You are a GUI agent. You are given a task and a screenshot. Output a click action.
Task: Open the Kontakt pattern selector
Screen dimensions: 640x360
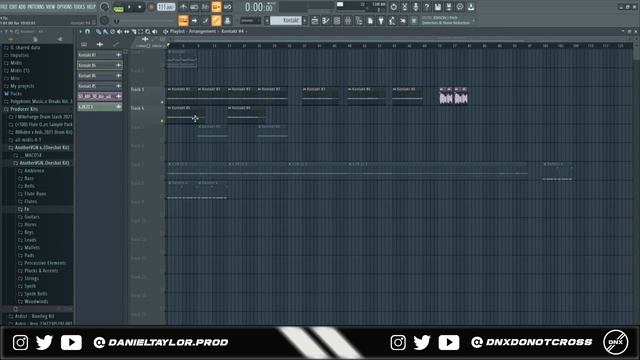point(286,20)
